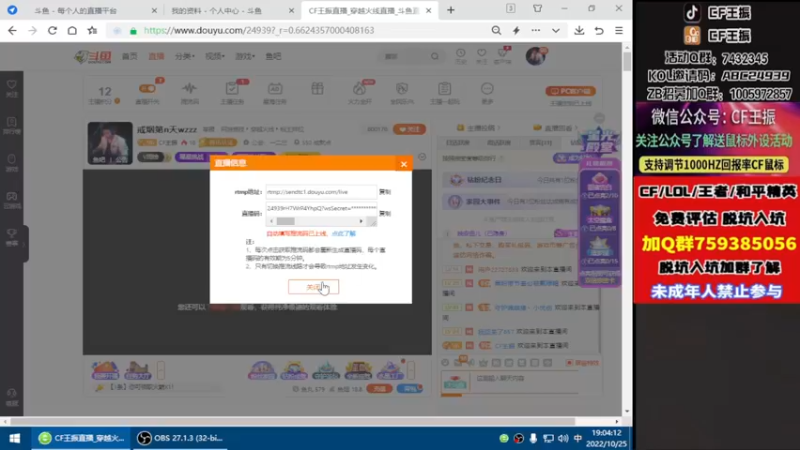The width and height of the screenshot is (800, 450).
Task: Click the page vertical scrollbar thumb
Action: pos(627,62)
